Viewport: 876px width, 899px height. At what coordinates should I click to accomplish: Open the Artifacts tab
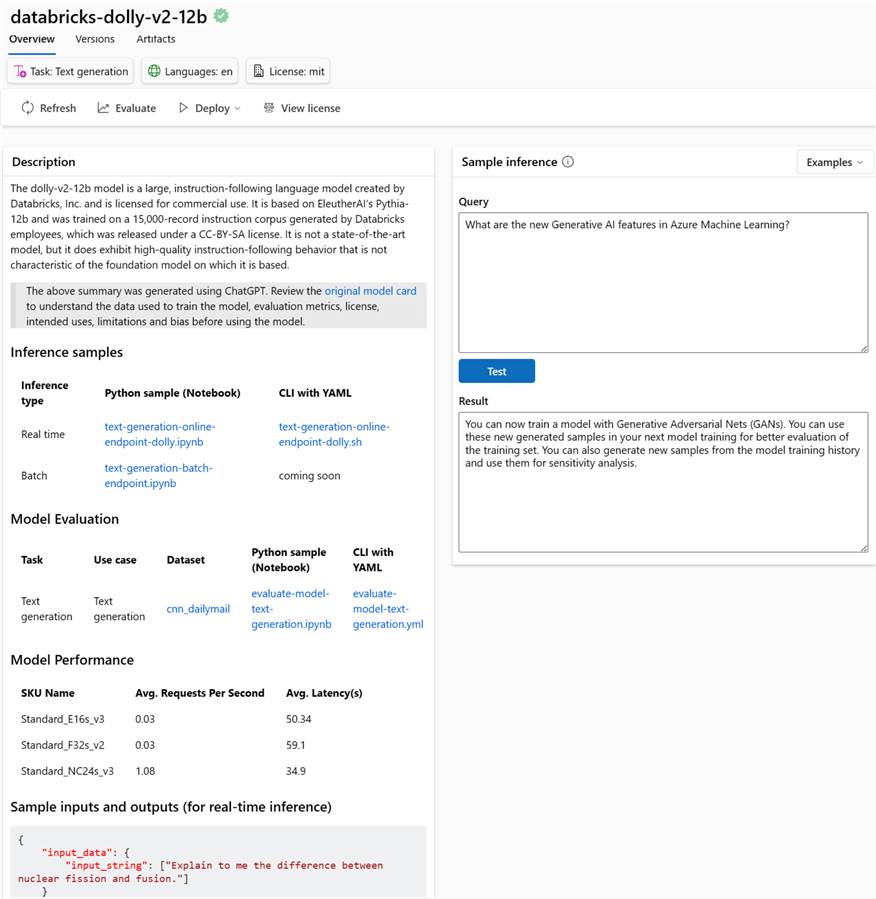click(x=155, y=39)
